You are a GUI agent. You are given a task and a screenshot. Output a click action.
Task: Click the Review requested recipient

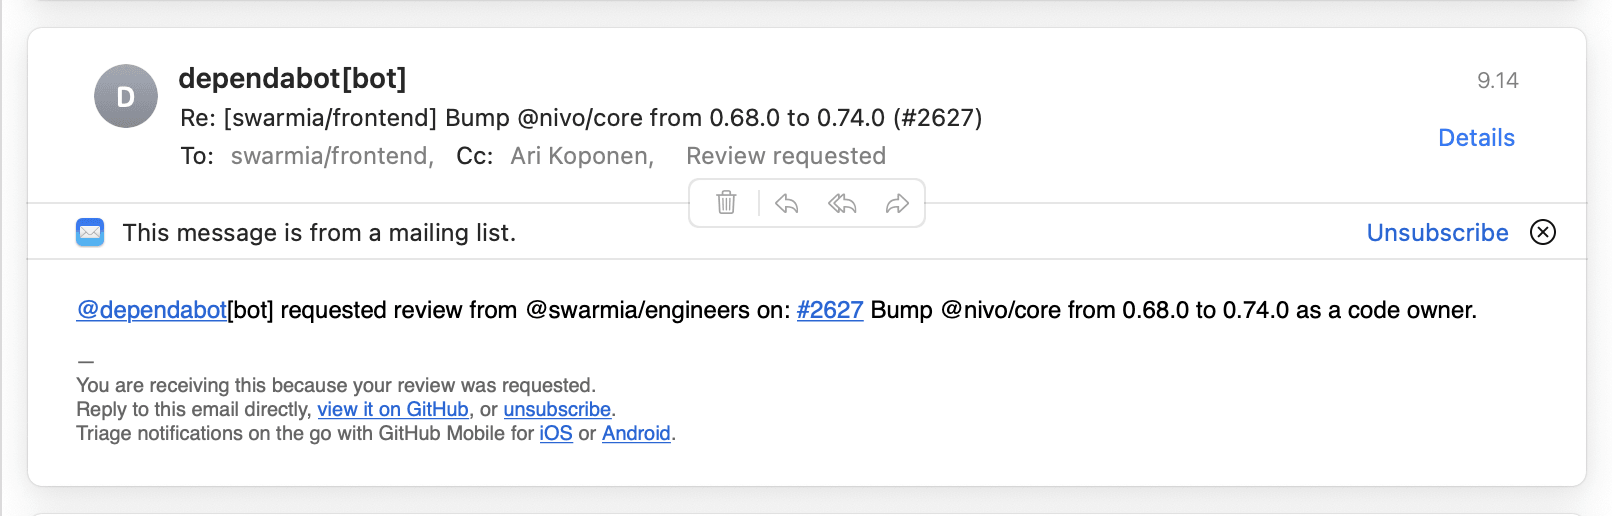point(786,156)
